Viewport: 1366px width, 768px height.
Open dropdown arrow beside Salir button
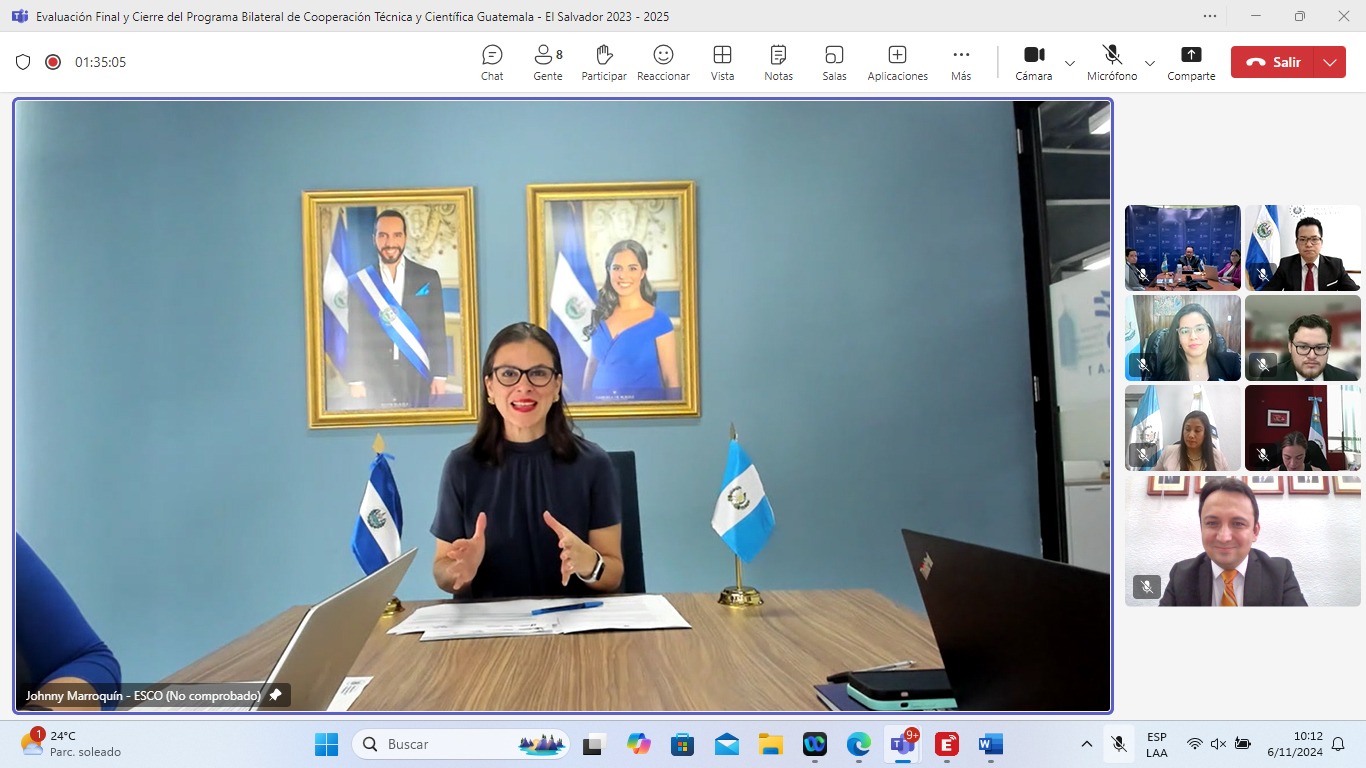(x=1329, y=62)
